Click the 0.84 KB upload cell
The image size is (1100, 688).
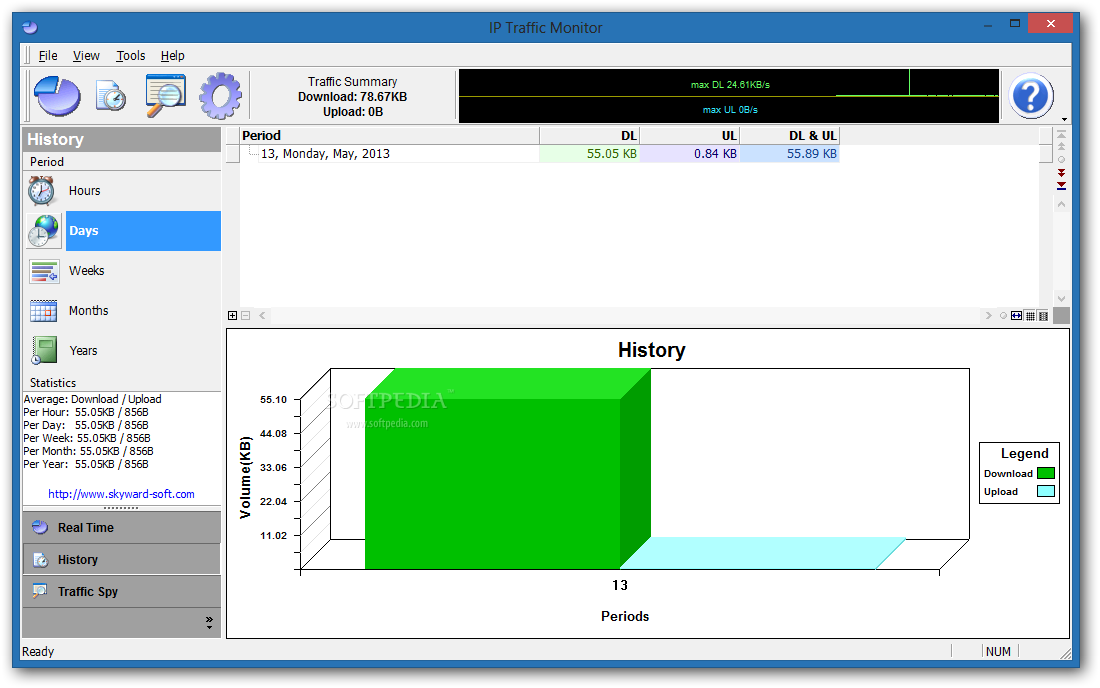click(x=690, y=154)
